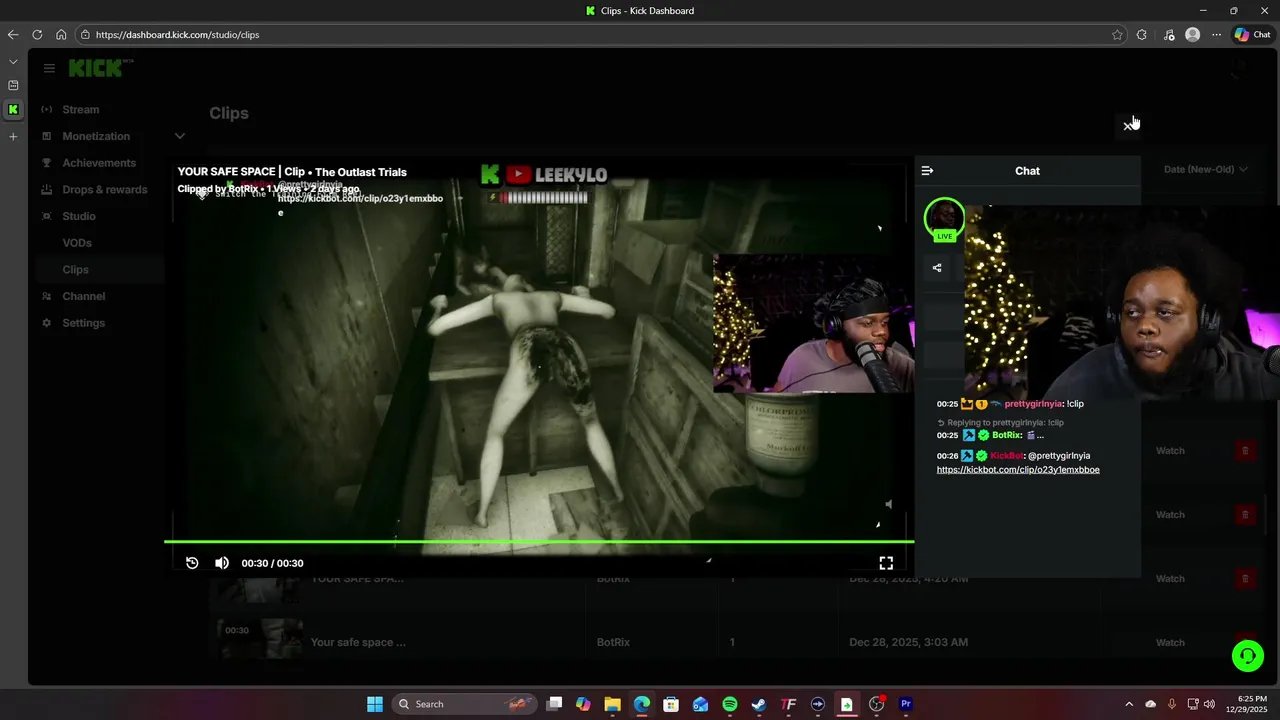The image size is (1280, 720).
Task: Select VODs under Studio
Action: 77,243
